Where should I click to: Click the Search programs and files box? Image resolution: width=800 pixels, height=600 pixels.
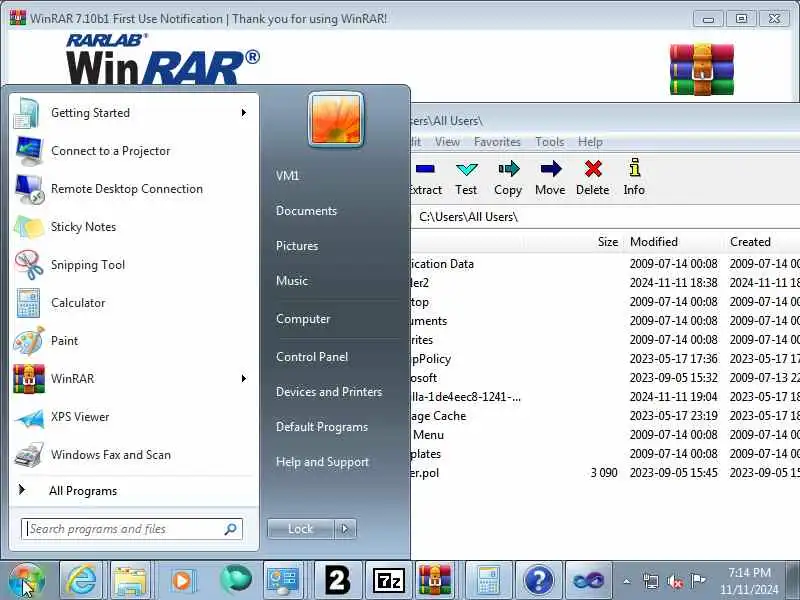132,529
